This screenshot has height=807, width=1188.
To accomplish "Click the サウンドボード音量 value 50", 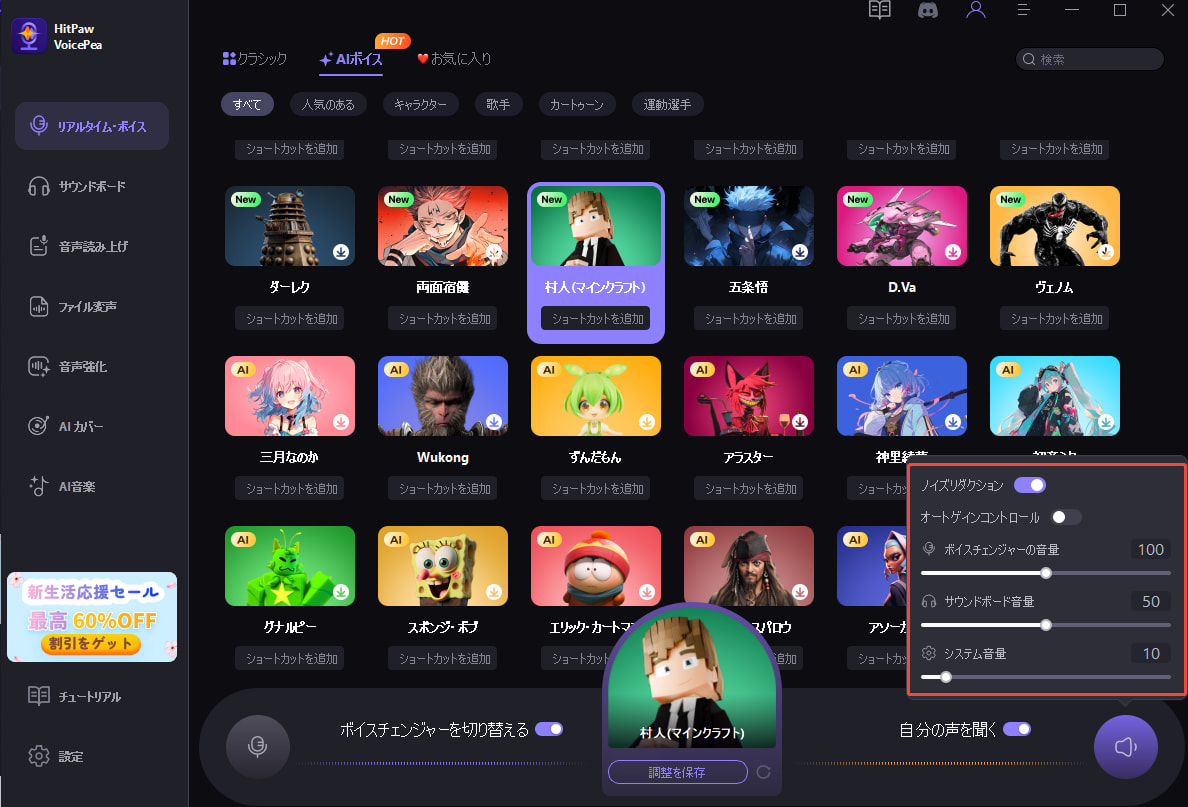I will 1151,602.
